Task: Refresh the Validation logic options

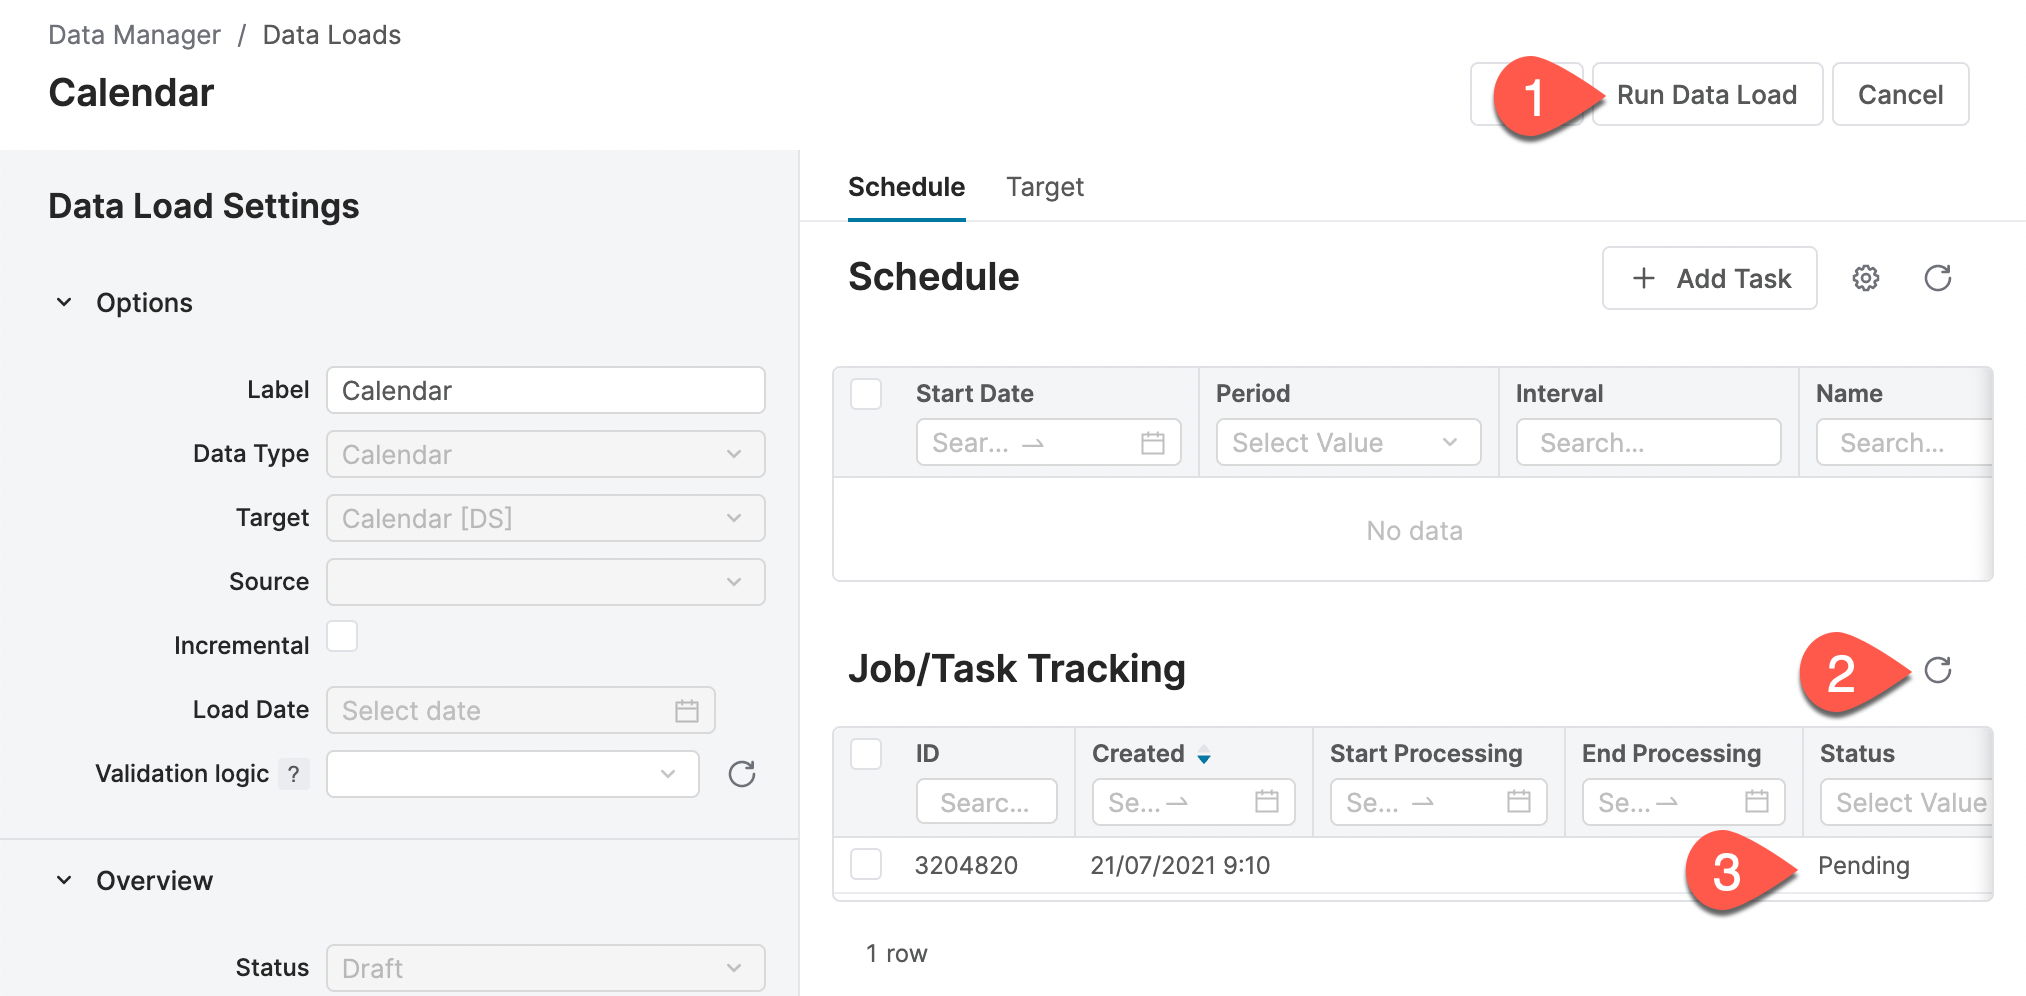Action: click(742, 773)
